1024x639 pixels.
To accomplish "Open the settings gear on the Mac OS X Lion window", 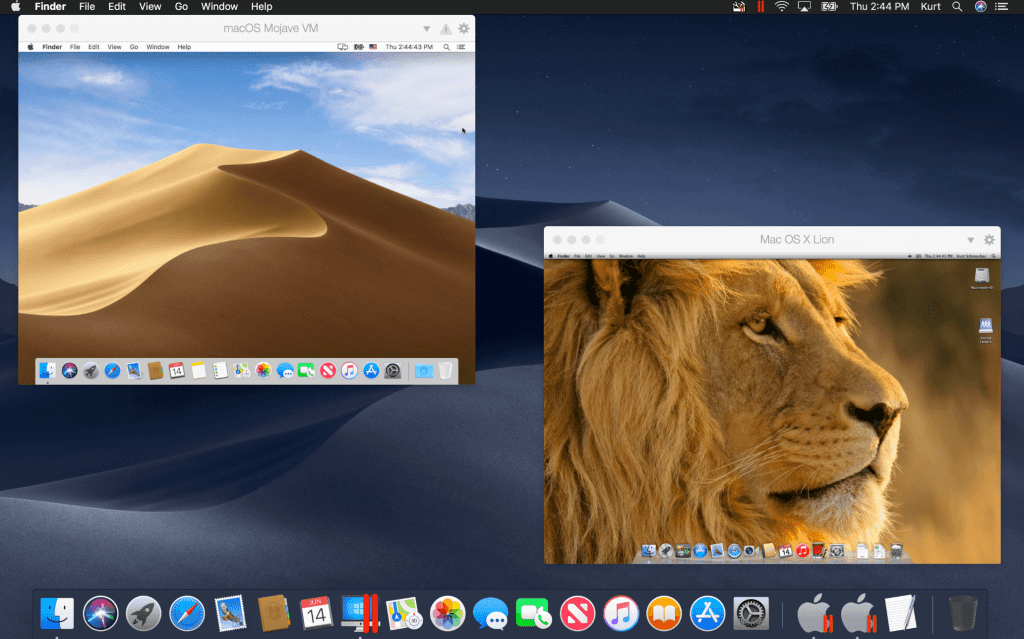I will 989,240.
